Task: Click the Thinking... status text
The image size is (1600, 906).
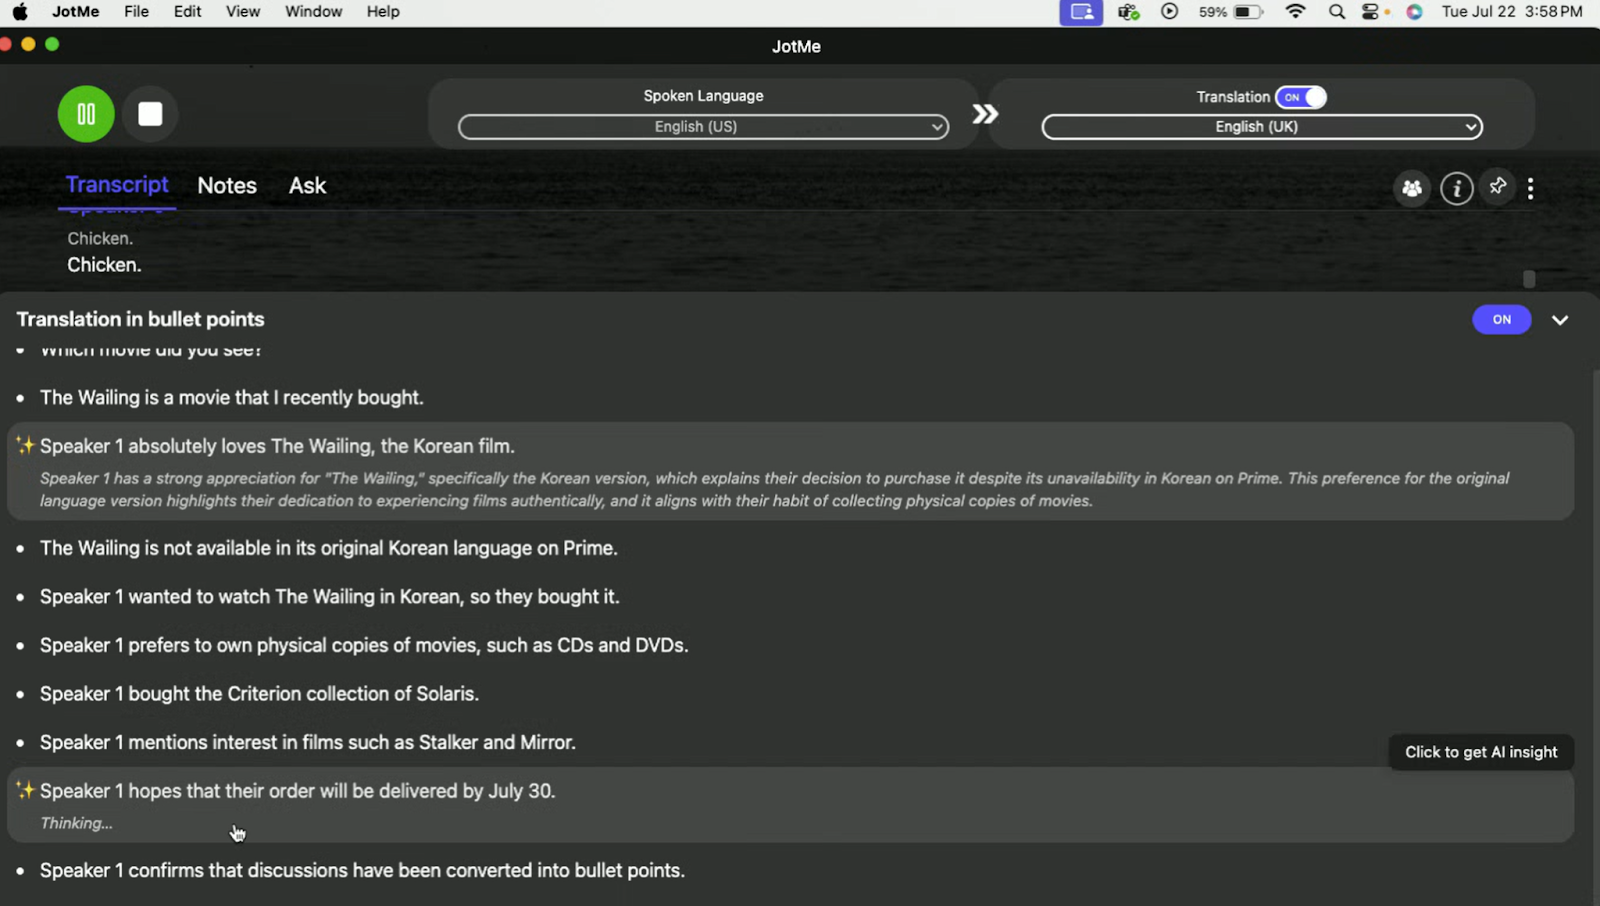Action: [x=76, y=824]
